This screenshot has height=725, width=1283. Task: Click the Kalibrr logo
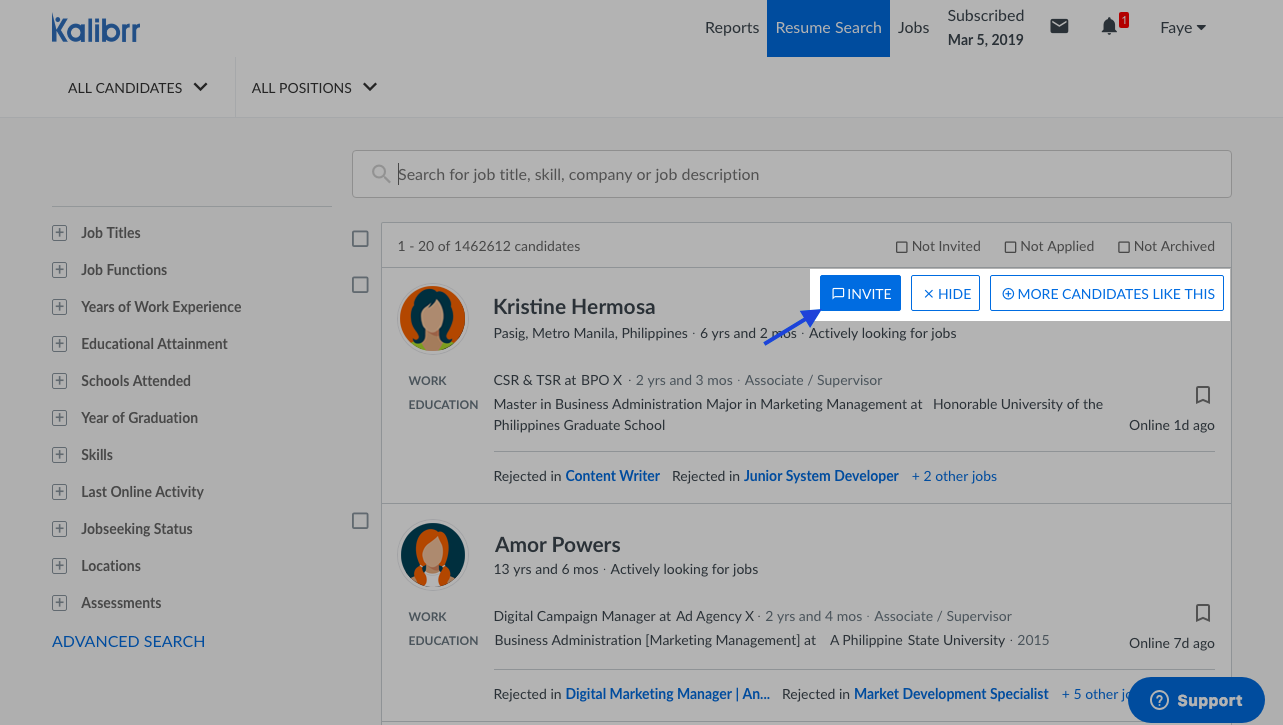(x=96, y=28)
